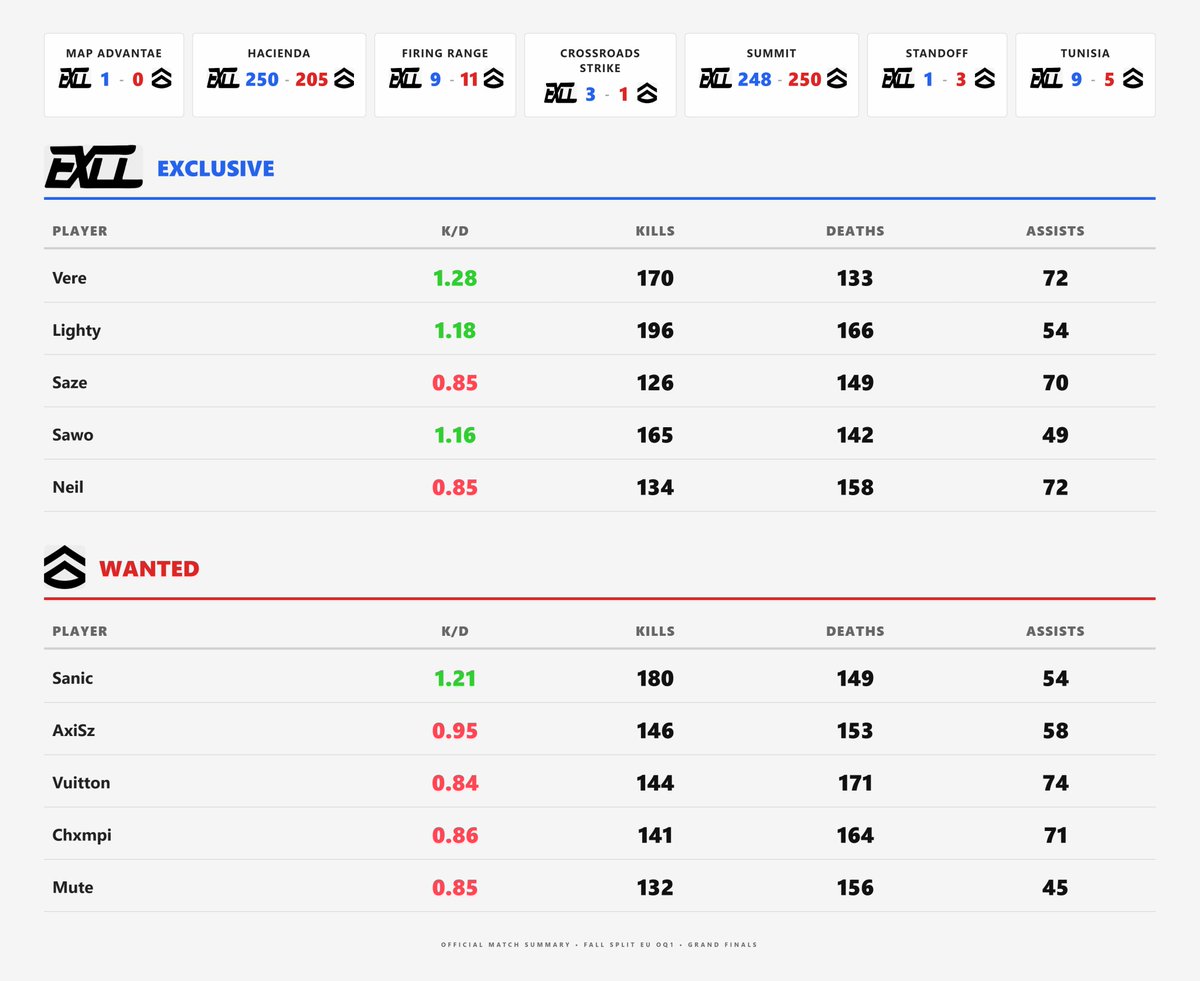Screen dimensions: 1200x981
Task: Select player name Saze
Action: tap(69, 382)
